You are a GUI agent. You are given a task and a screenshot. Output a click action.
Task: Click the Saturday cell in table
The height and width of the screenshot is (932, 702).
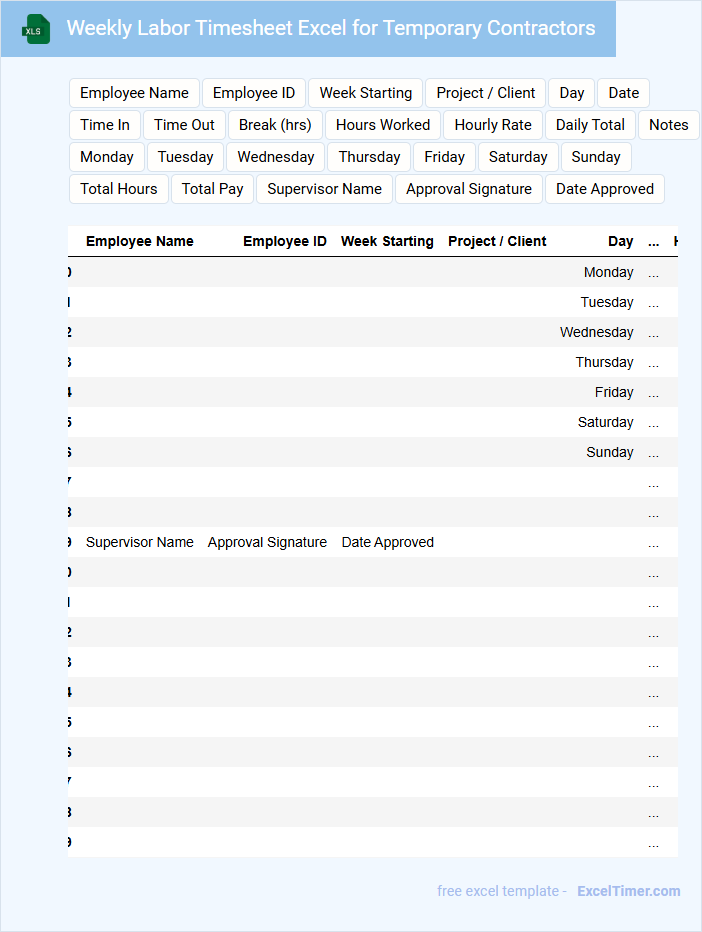click(605, 422)
